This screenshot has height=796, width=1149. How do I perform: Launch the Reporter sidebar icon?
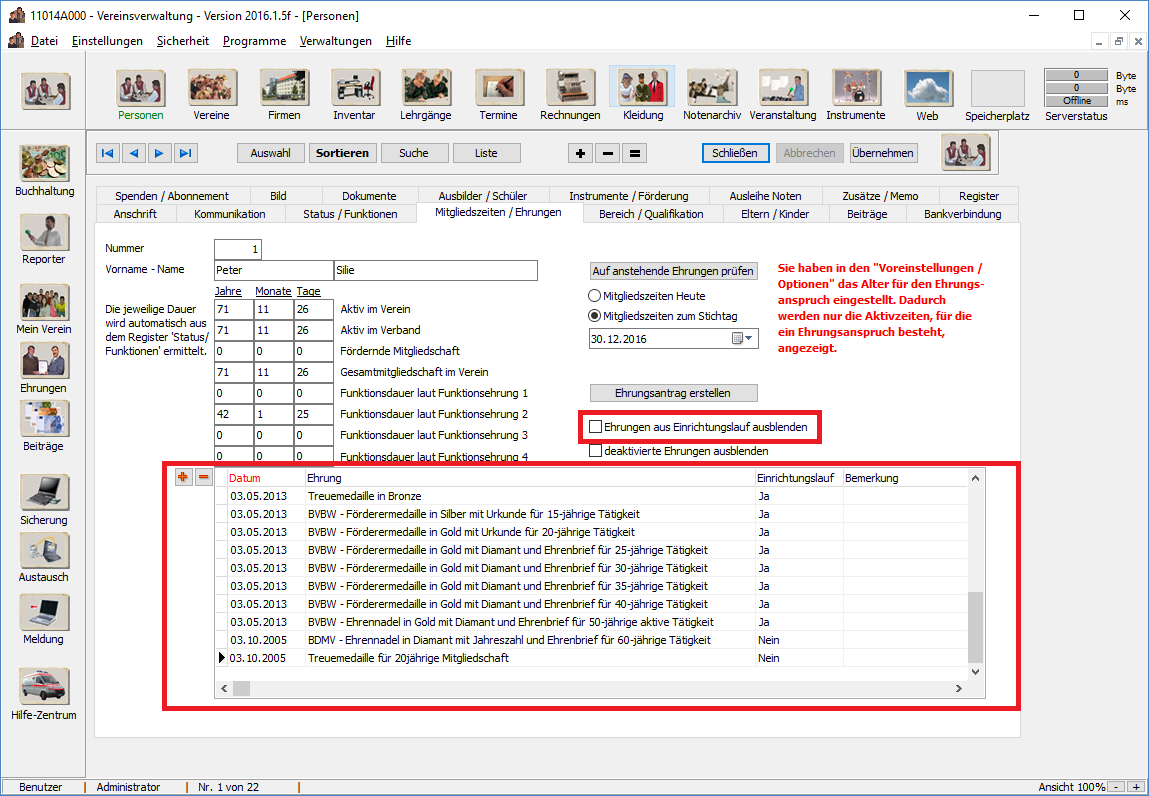tap(44, 233)
